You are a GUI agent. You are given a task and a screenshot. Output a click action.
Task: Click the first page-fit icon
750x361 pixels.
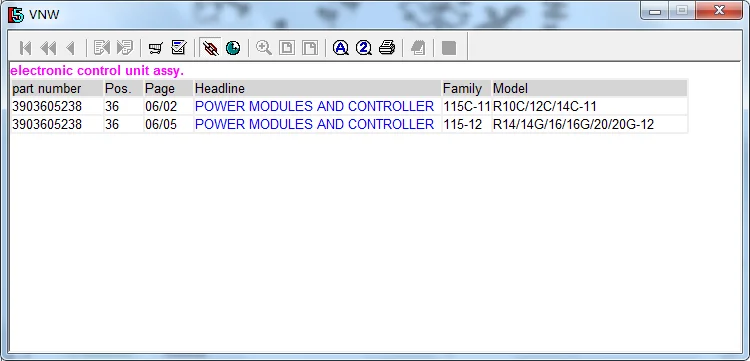point(287,48)
